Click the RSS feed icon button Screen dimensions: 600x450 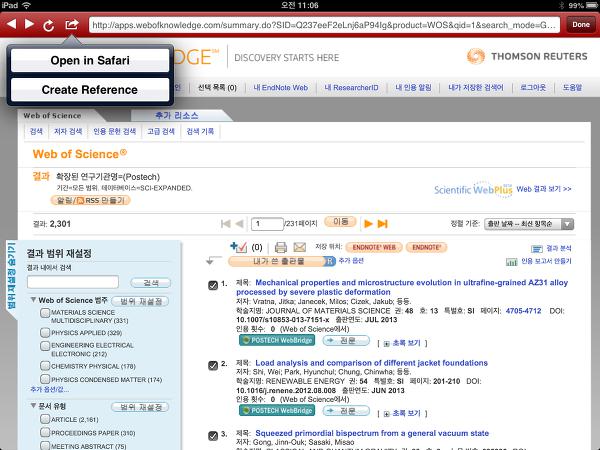click(x=91, y=201)
